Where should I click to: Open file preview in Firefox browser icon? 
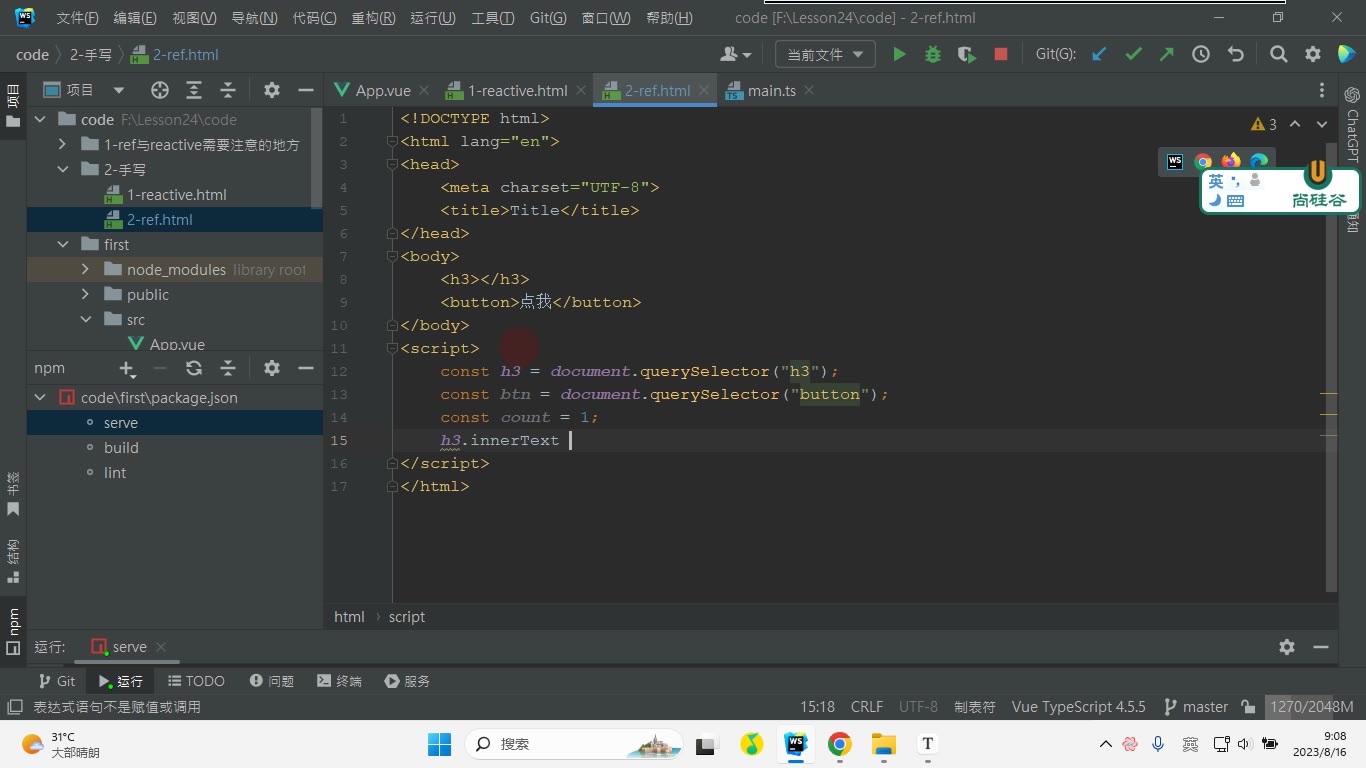coord(1231,161)
